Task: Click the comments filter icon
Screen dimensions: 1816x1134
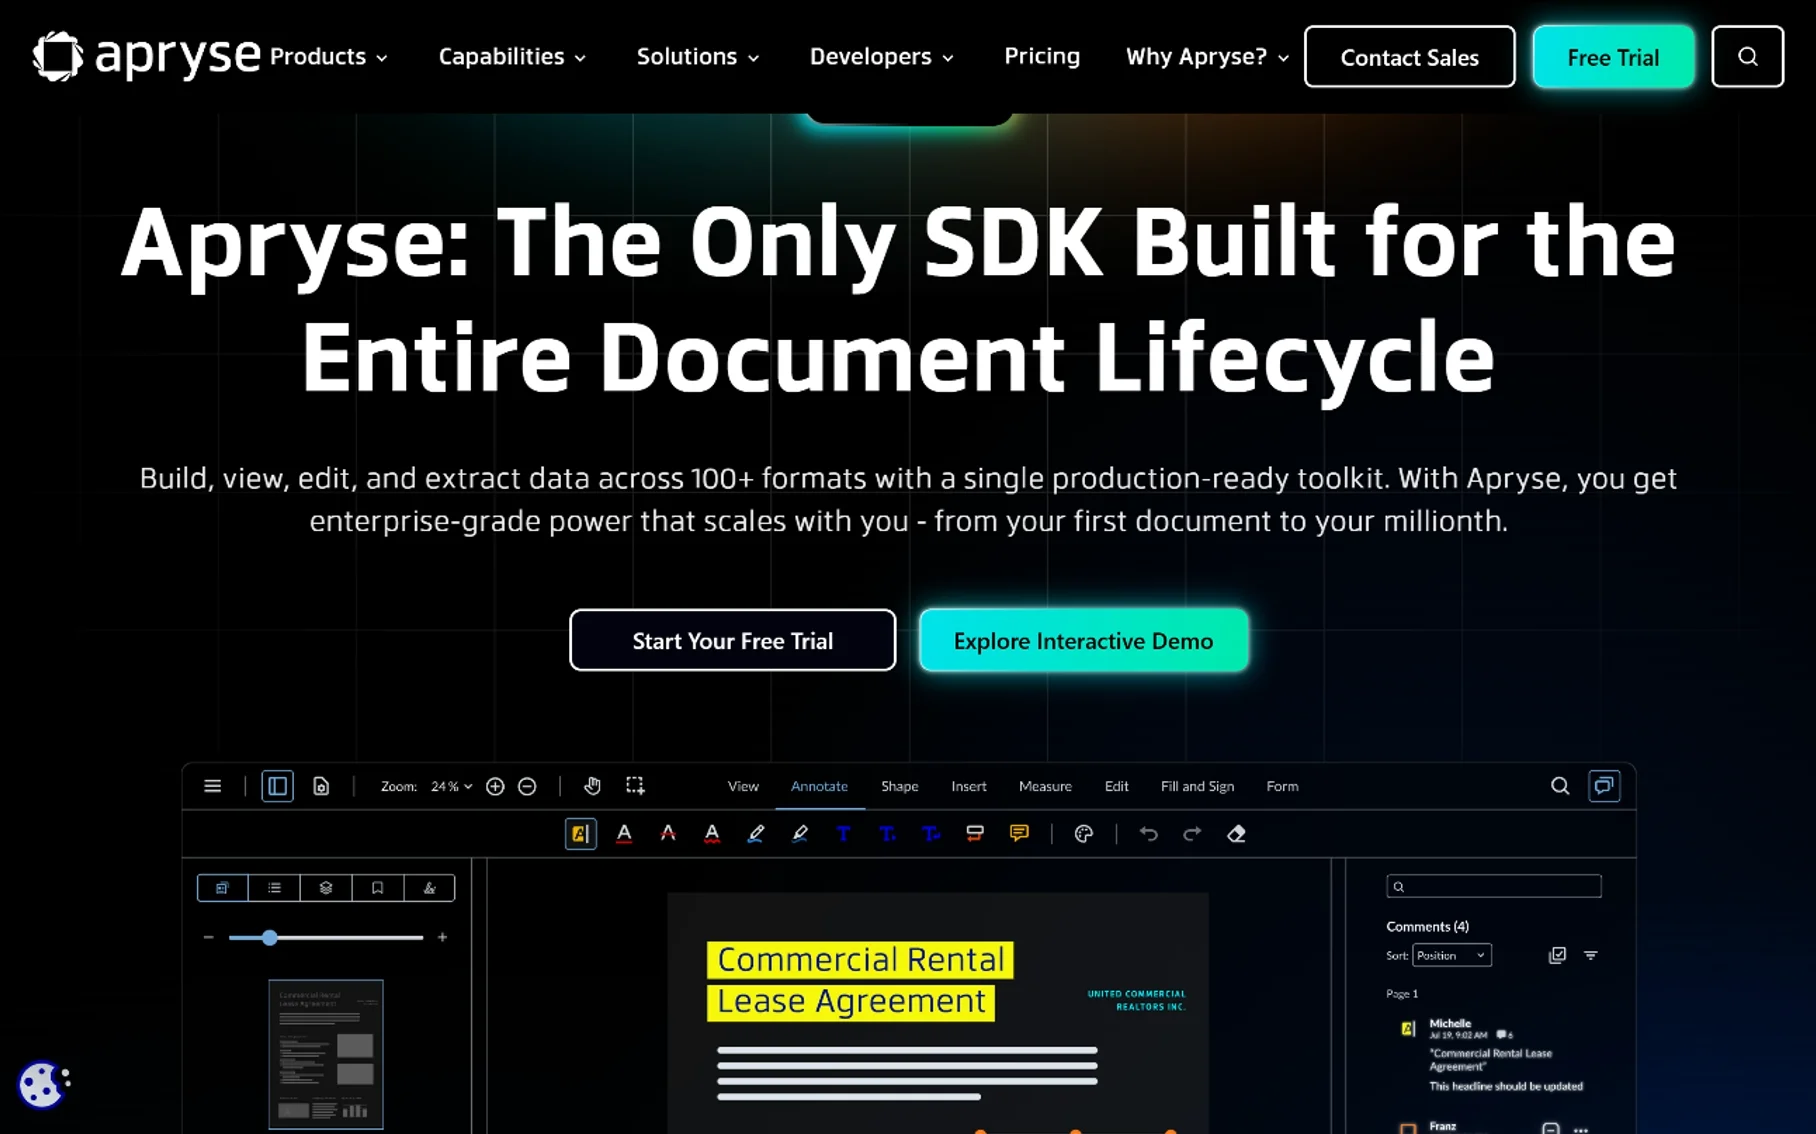Action: click(x=1591, y=956)
